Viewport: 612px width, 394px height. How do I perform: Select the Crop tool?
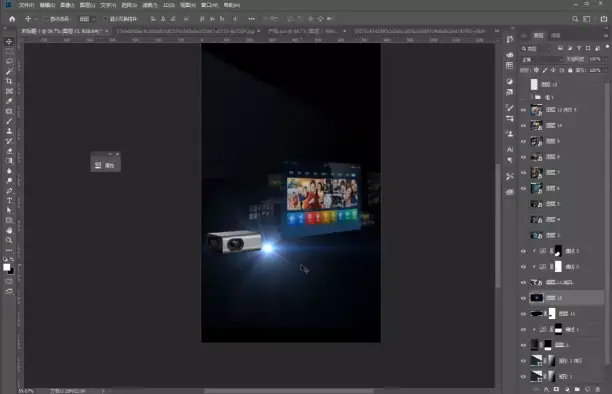(9, 81)
